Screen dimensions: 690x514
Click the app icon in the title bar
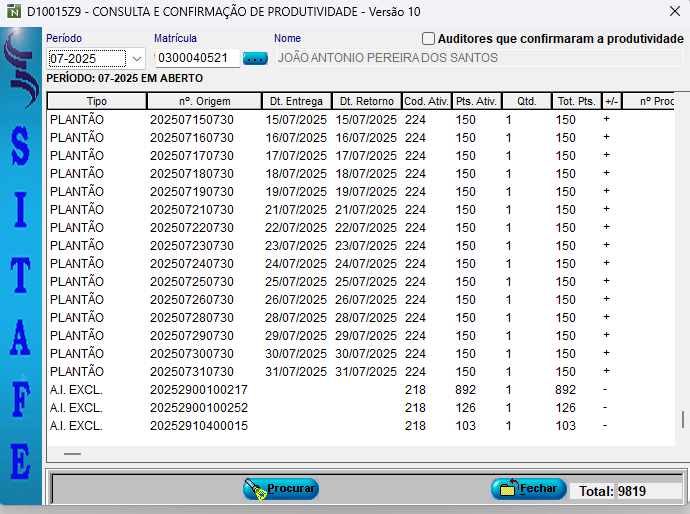(13, 11)
